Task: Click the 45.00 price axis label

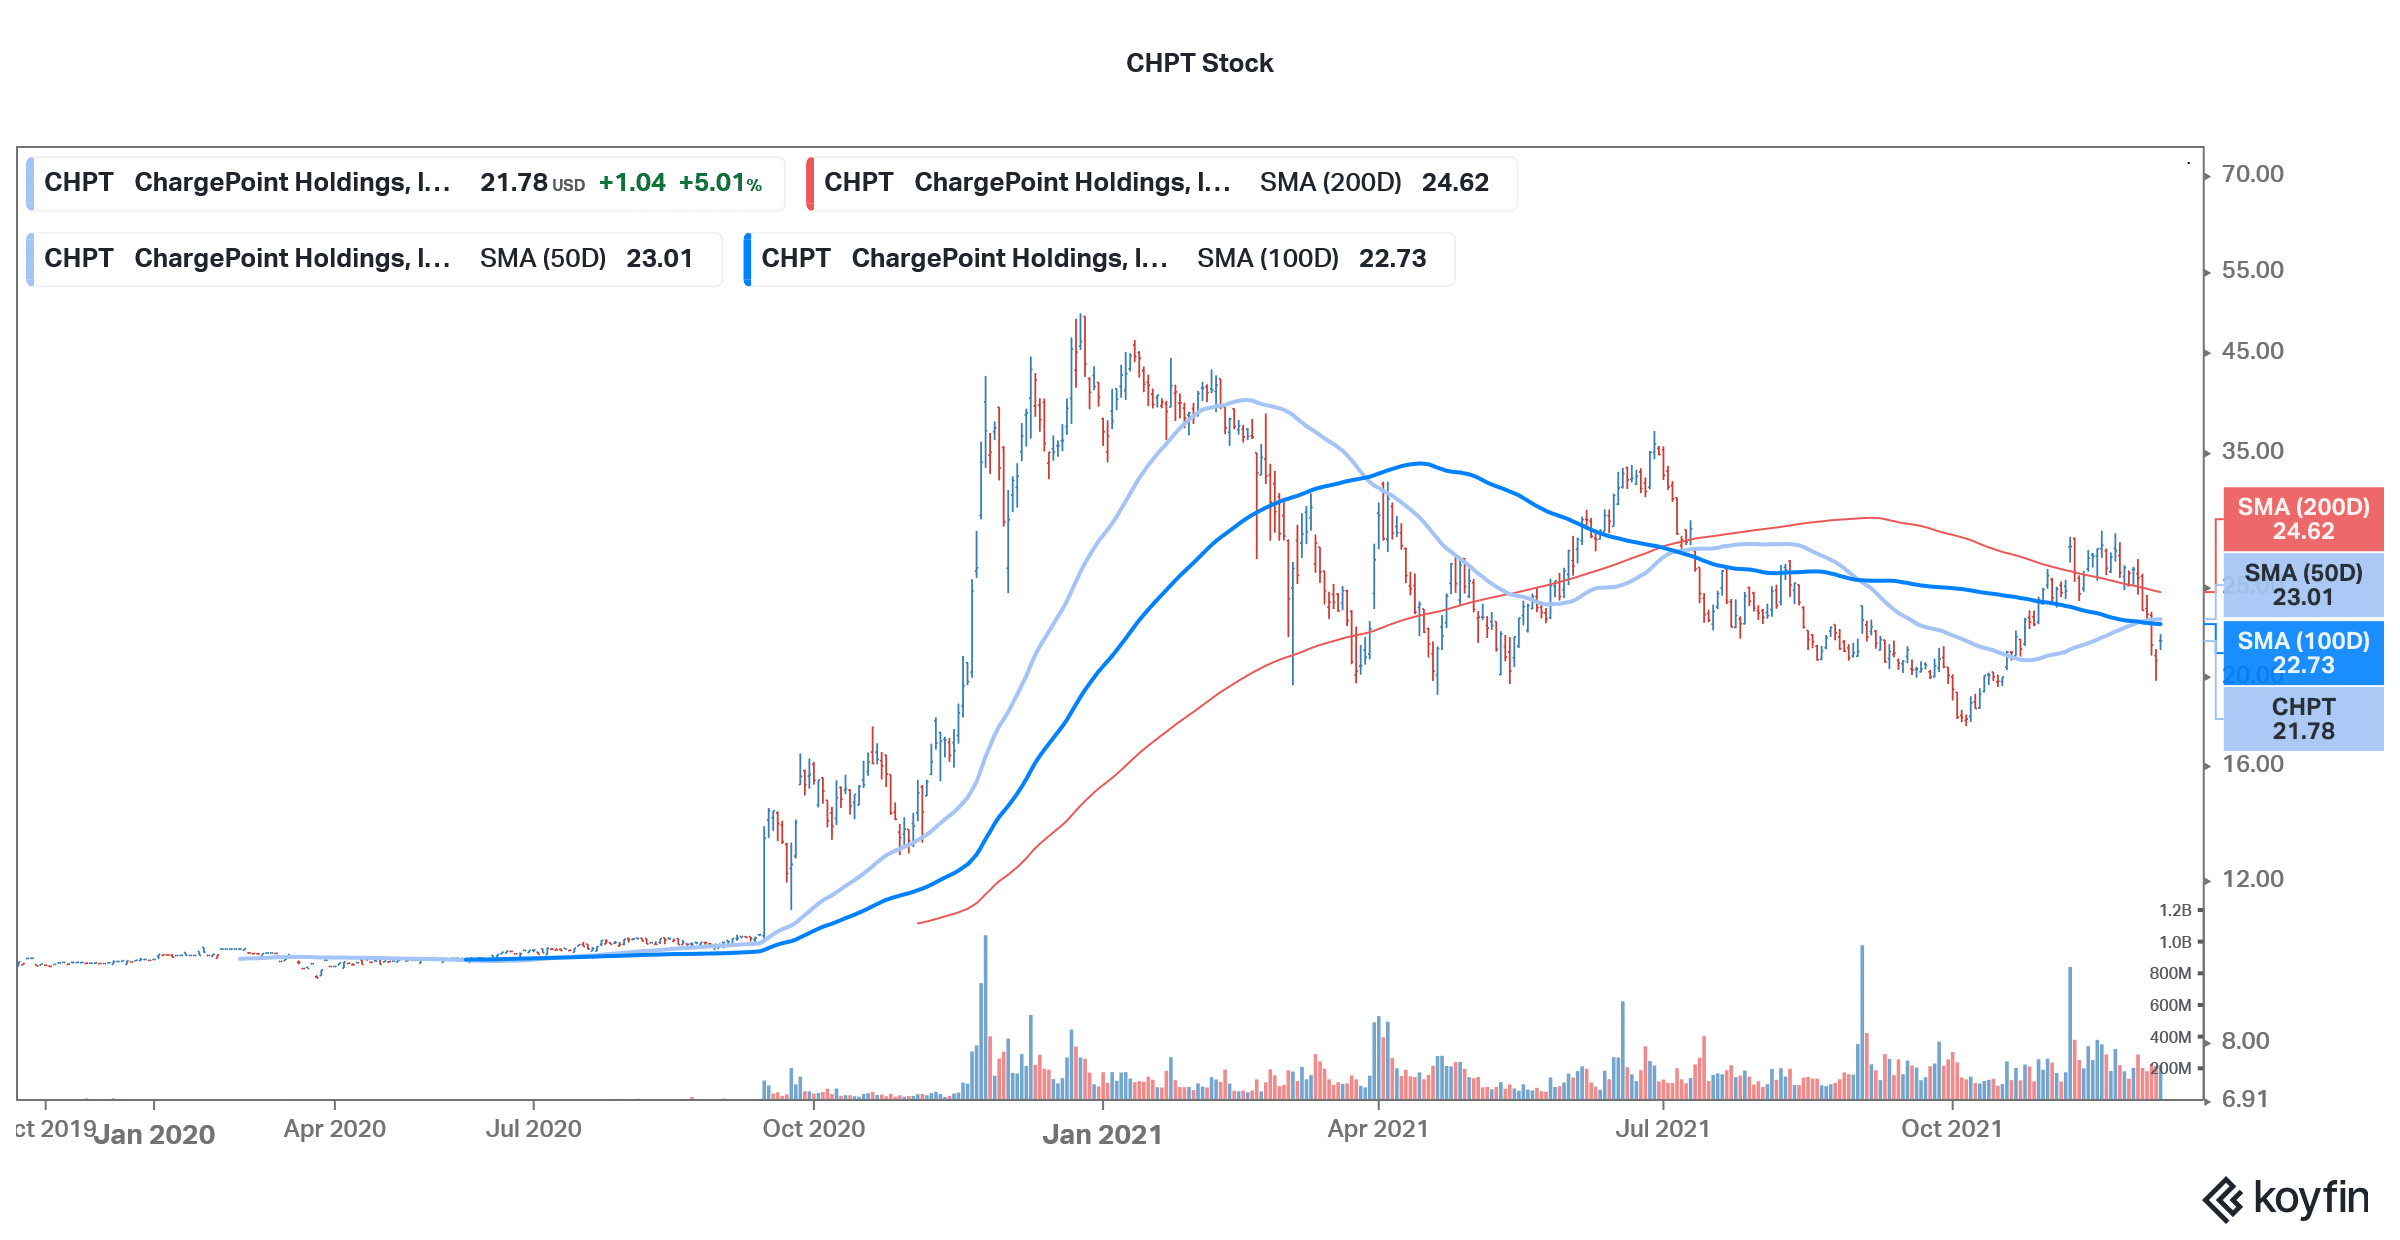Action: pyautogui.click(x=2252, y=351)
